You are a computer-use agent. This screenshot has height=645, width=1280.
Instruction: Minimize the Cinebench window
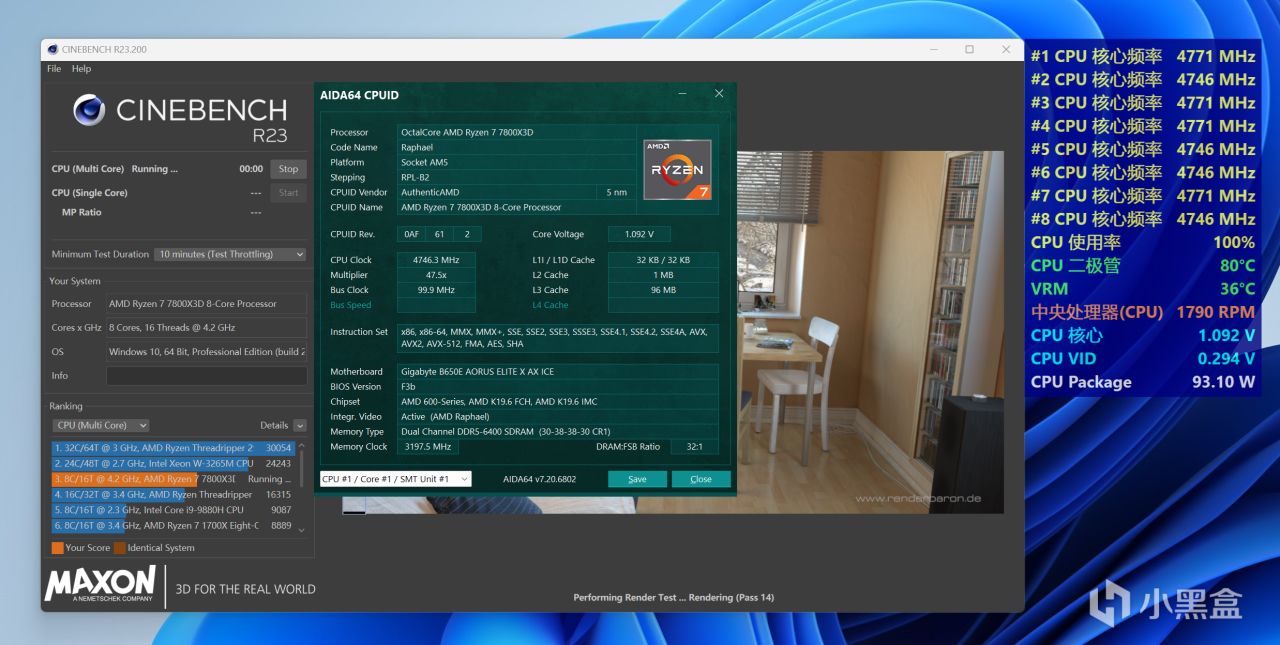tap(932, 49)
